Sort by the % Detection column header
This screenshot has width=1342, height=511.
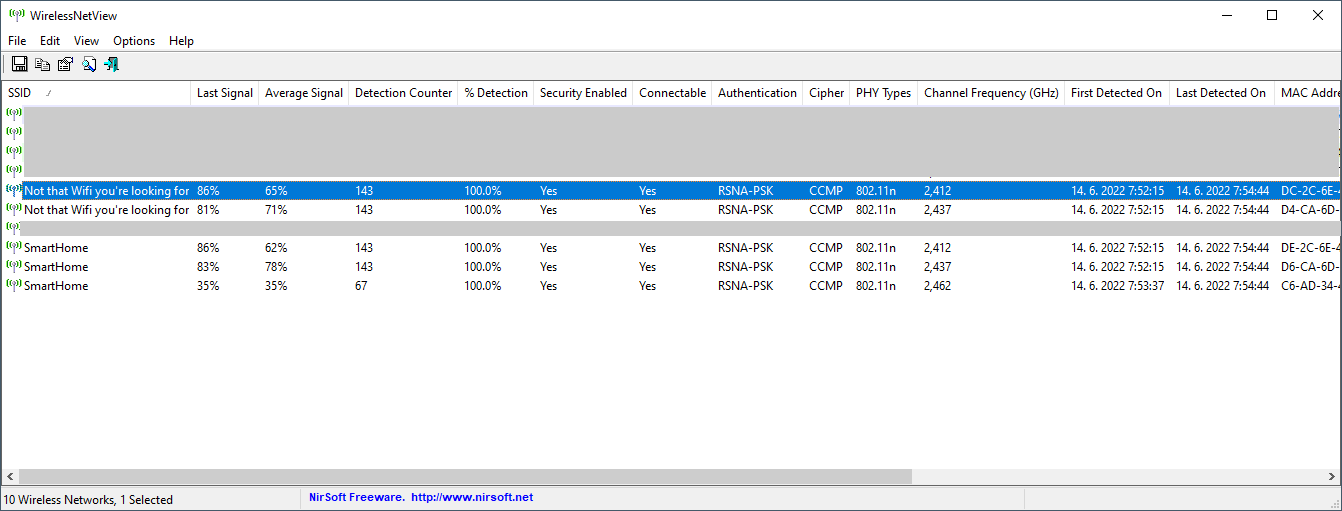click(x=496, y=93)
